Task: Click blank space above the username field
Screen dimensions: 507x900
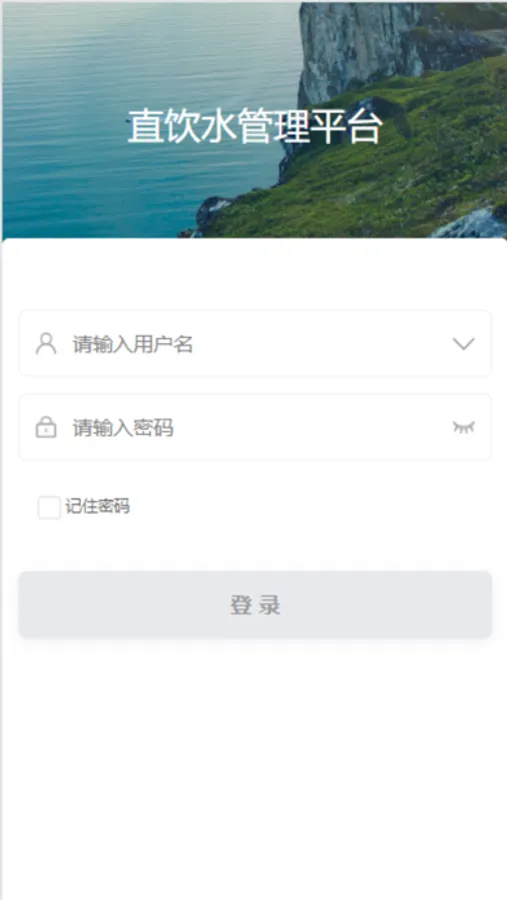Action: (x=255, y=276)
